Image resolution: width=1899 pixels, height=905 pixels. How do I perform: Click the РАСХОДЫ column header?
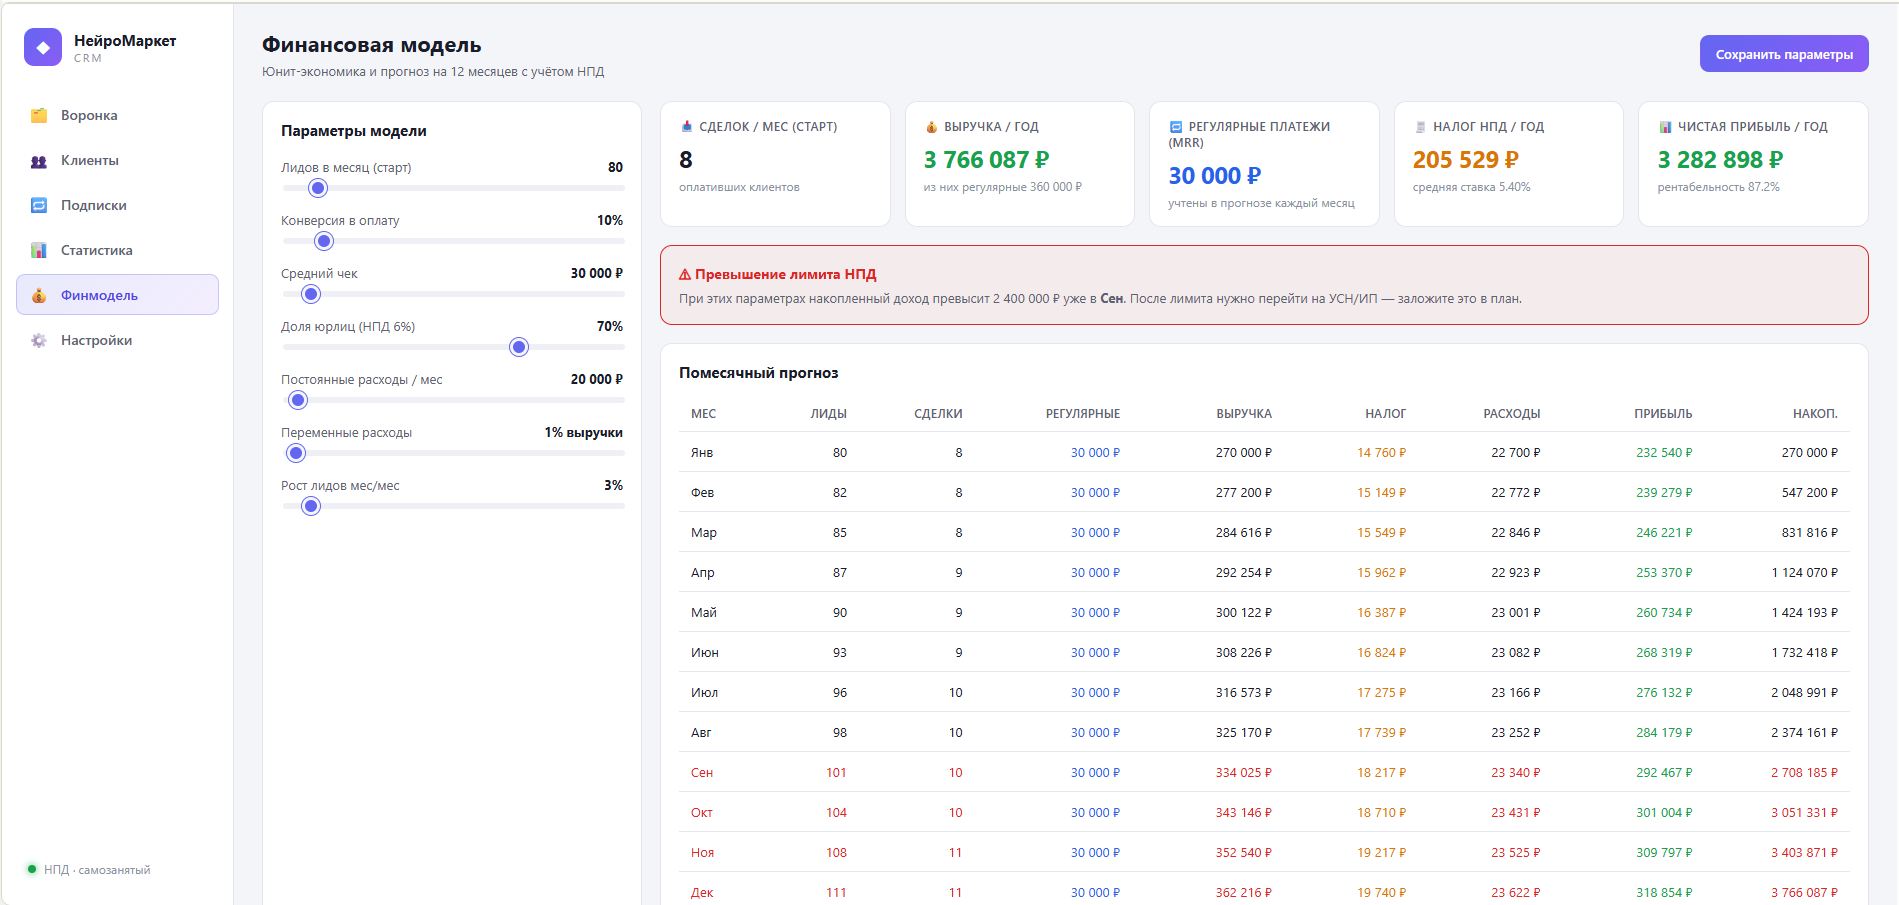point(1512,413)
